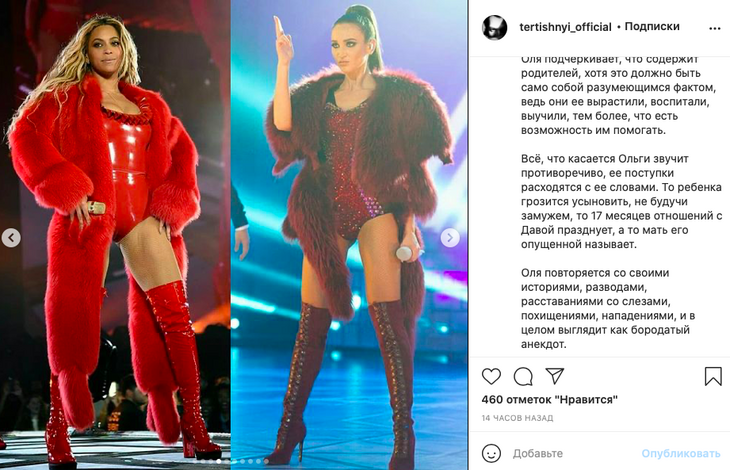Image resolution: width=730 pixels, height=470 pixels.
Task: Toggle the Подписки following button
Action: coord(652,27)
